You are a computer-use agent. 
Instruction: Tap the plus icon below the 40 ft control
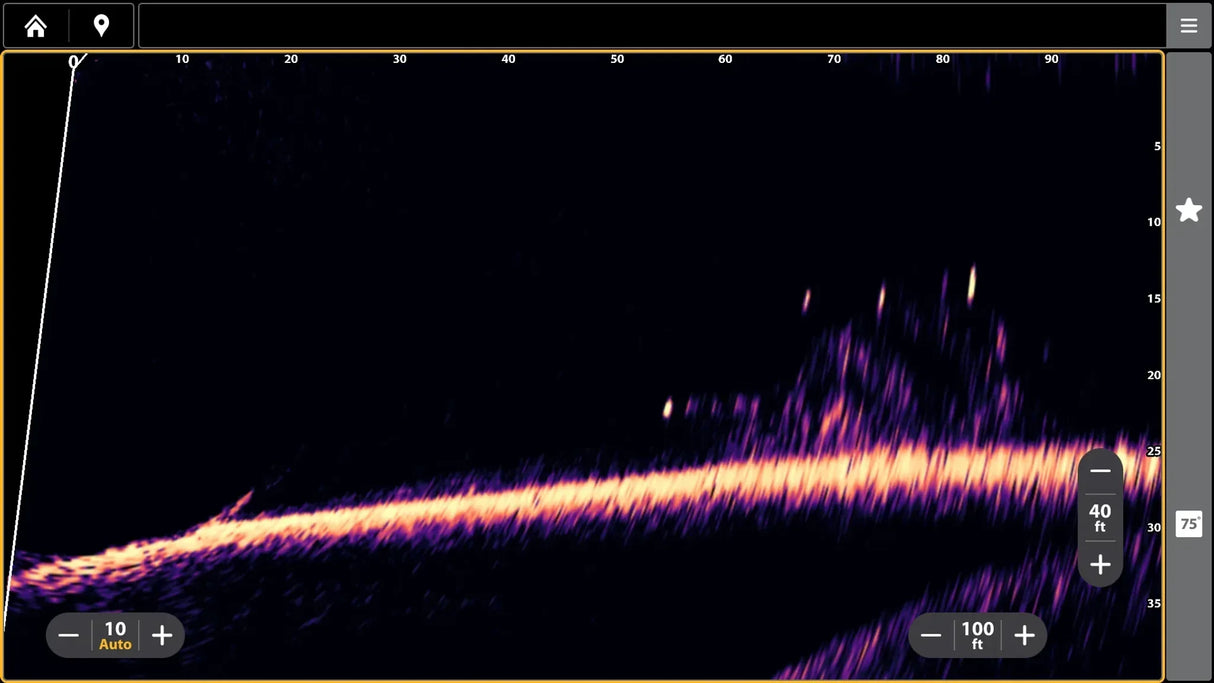click(x=1100, y=564)
